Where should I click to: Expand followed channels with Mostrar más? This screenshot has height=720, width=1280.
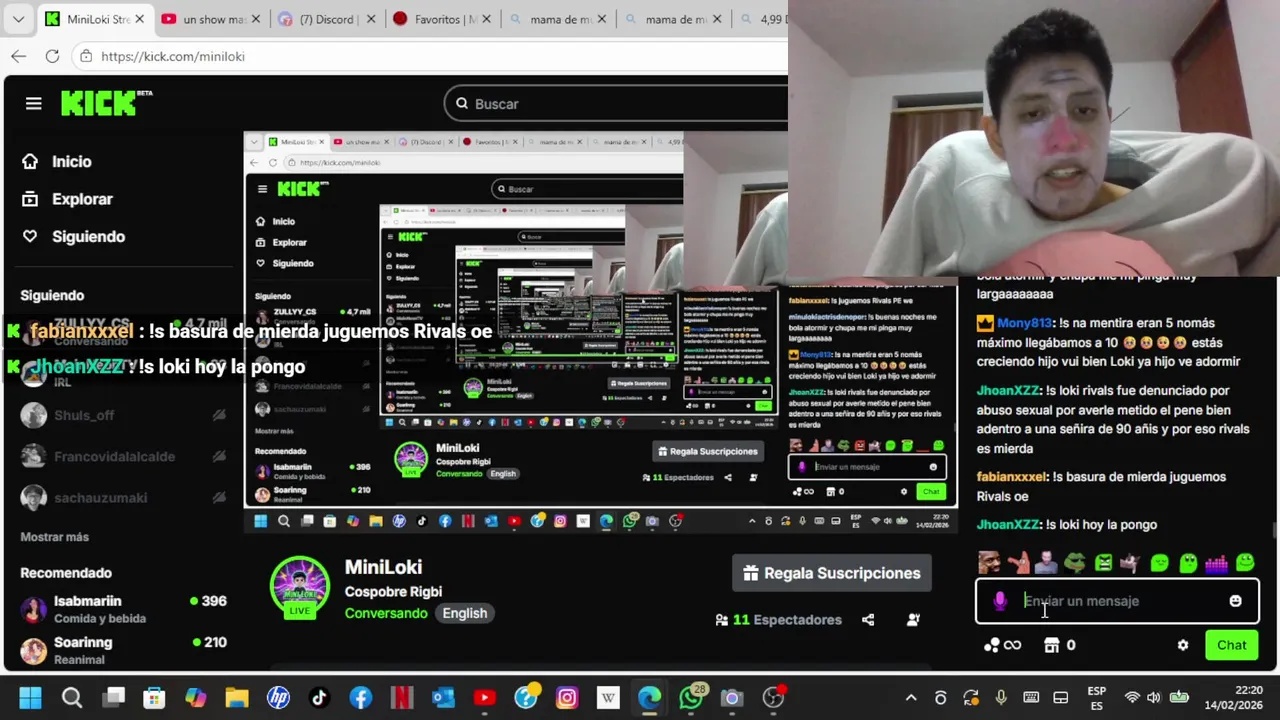pos(55,537)
